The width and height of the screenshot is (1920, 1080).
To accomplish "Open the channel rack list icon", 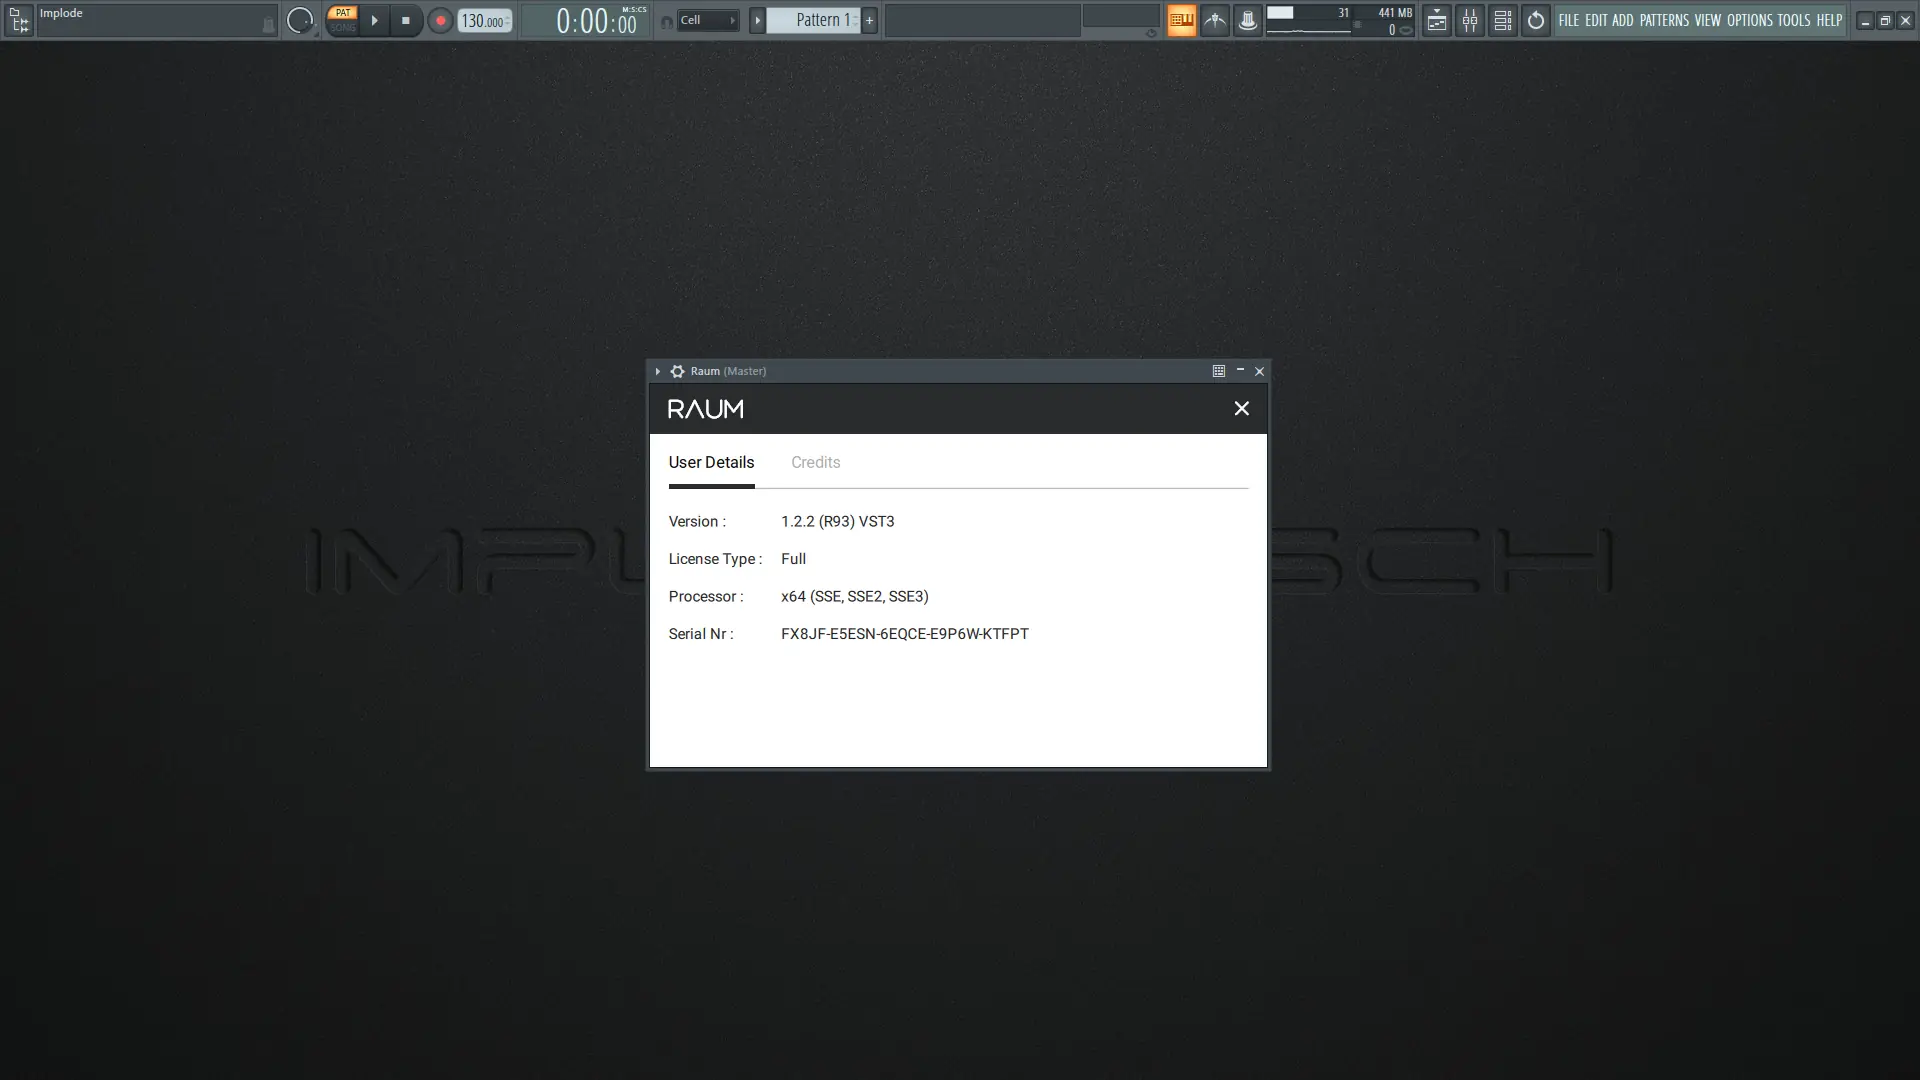I will [1502, 20].
